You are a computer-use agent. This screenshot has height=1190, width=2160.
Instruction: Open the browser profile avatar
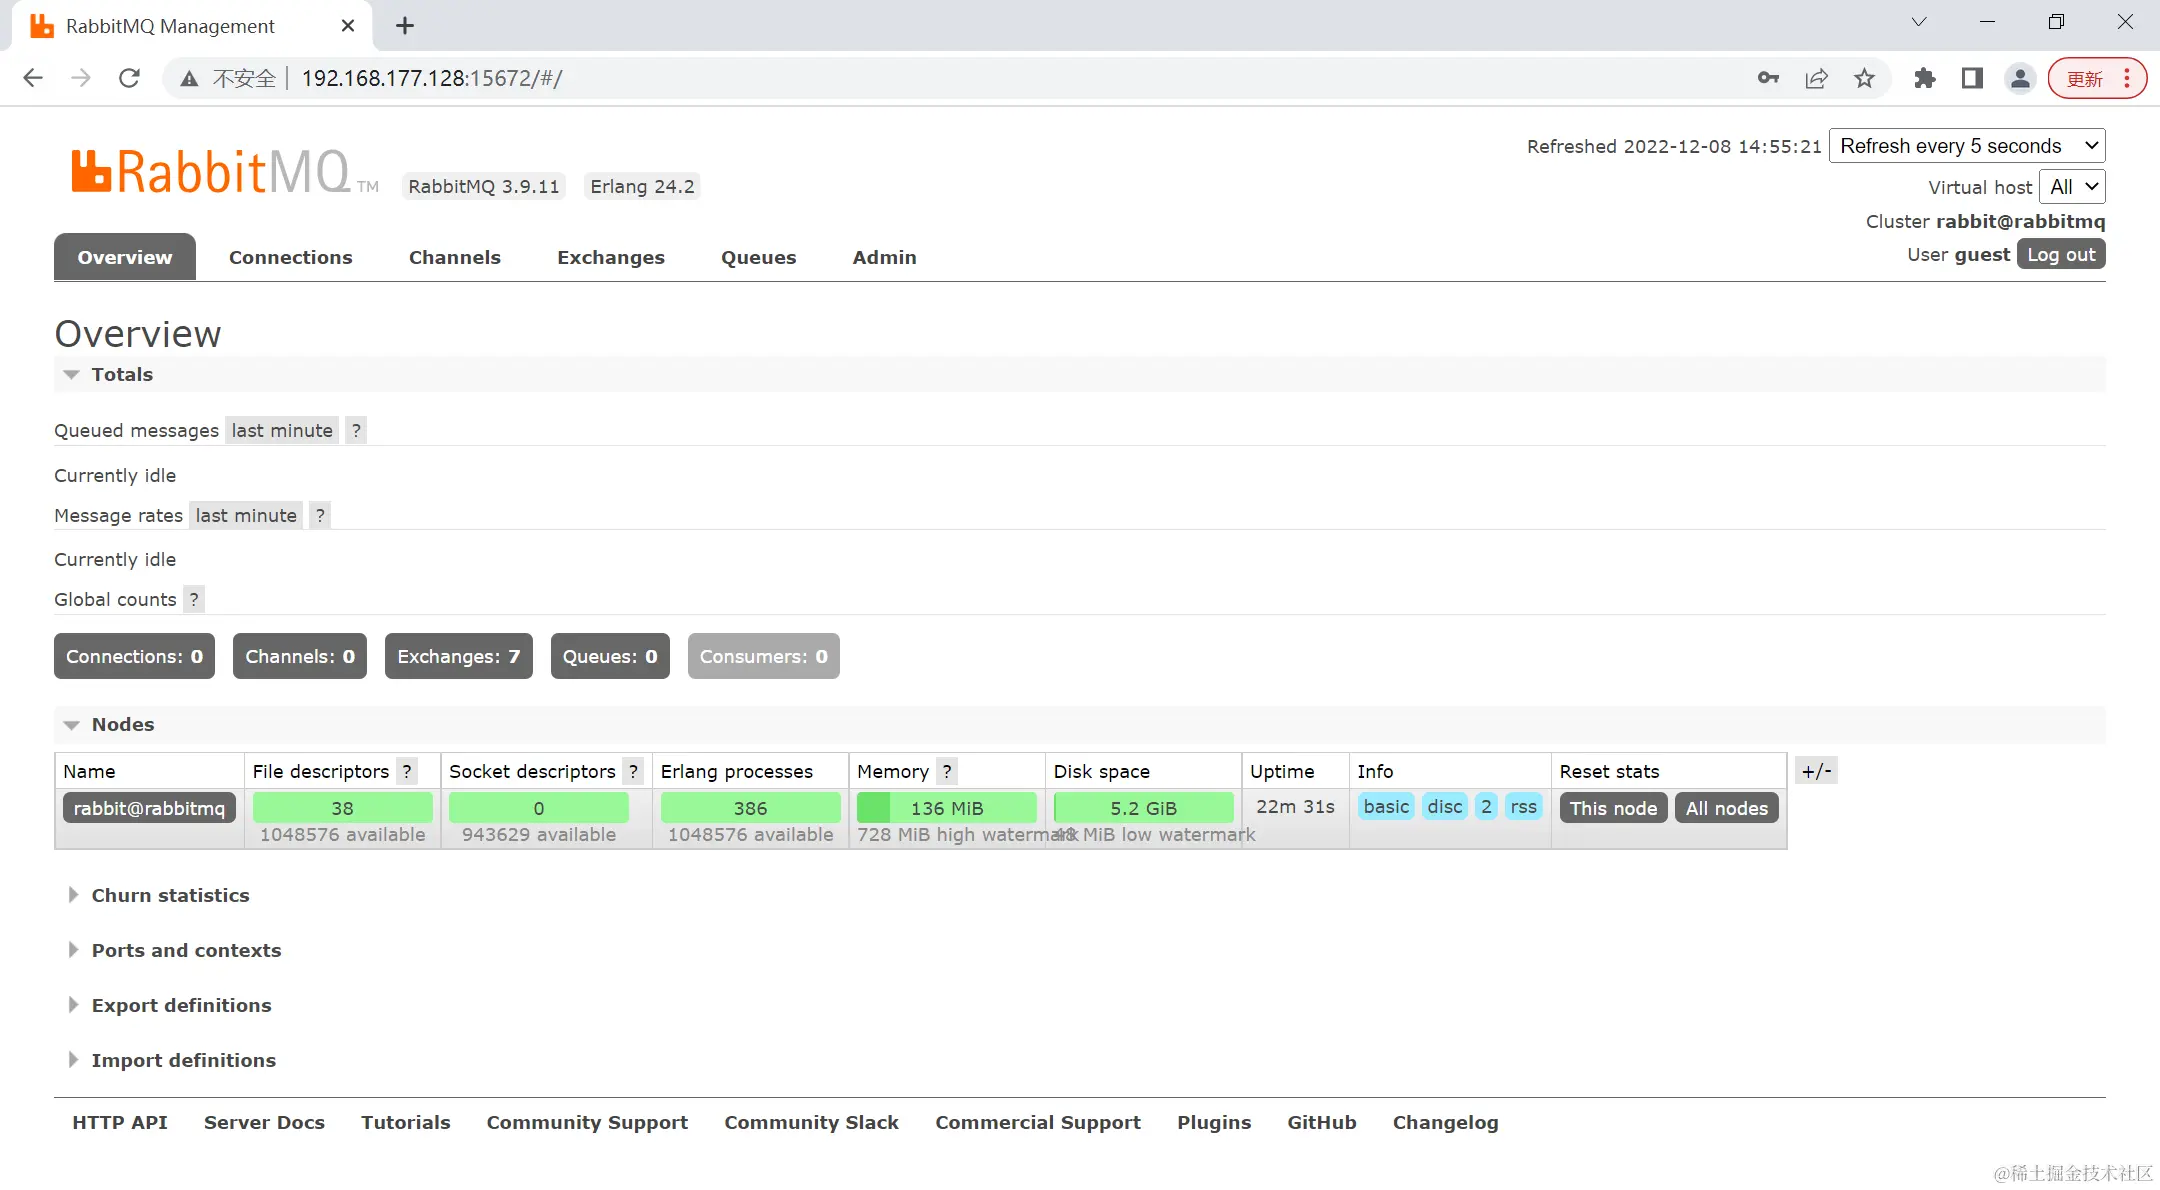2020,78
